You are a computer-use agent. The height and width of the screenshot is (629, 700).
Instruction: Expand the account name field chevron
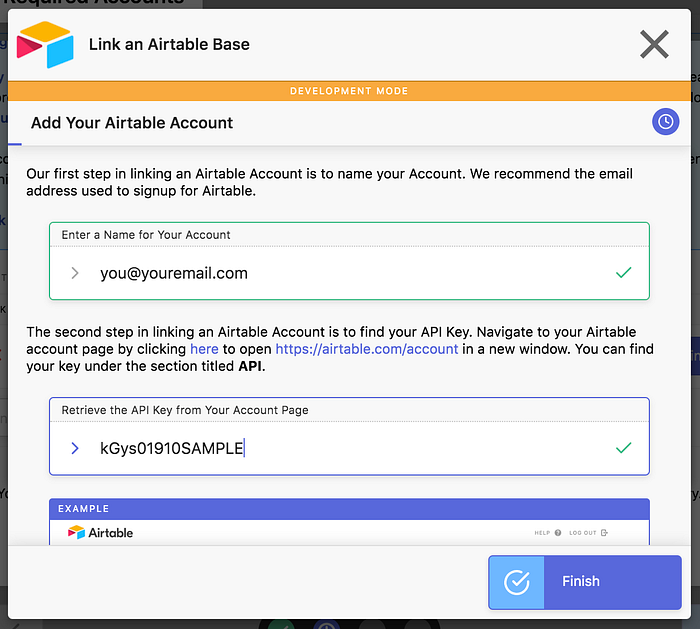click(75, 273)
